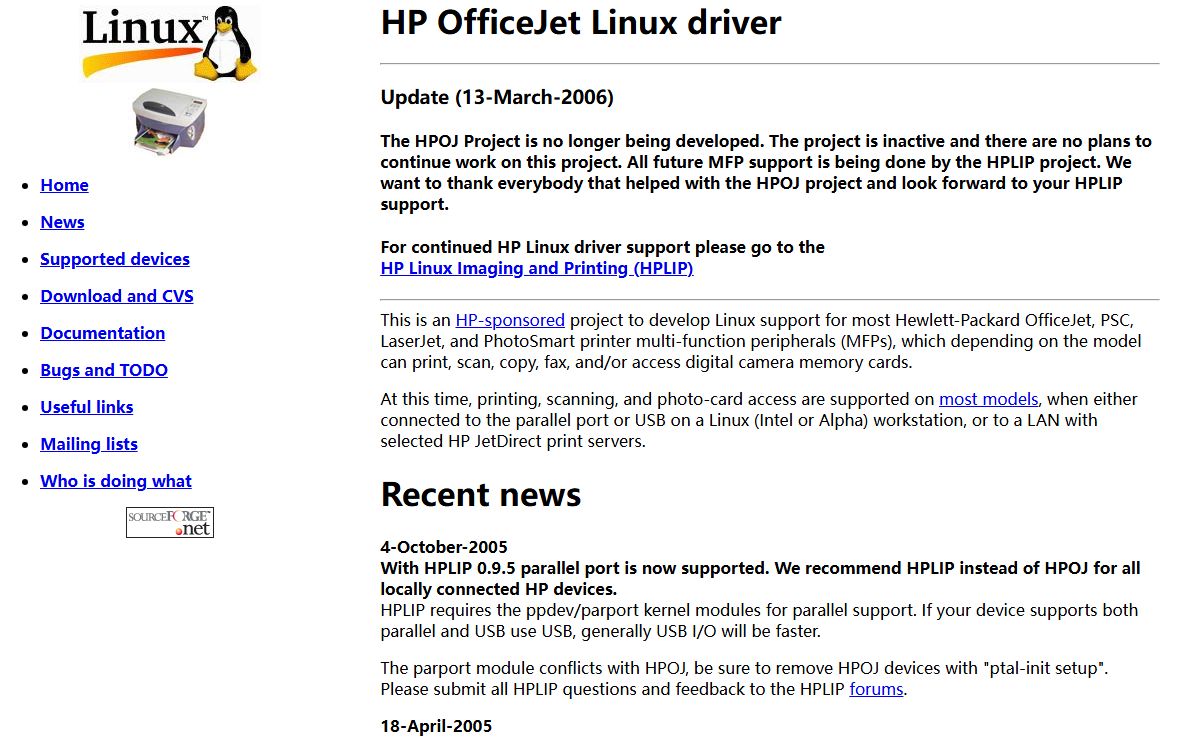Click the Update (13-March-2006) heading
The height and width of the screenshot is (740, 1200).
(x=497, y=97)
